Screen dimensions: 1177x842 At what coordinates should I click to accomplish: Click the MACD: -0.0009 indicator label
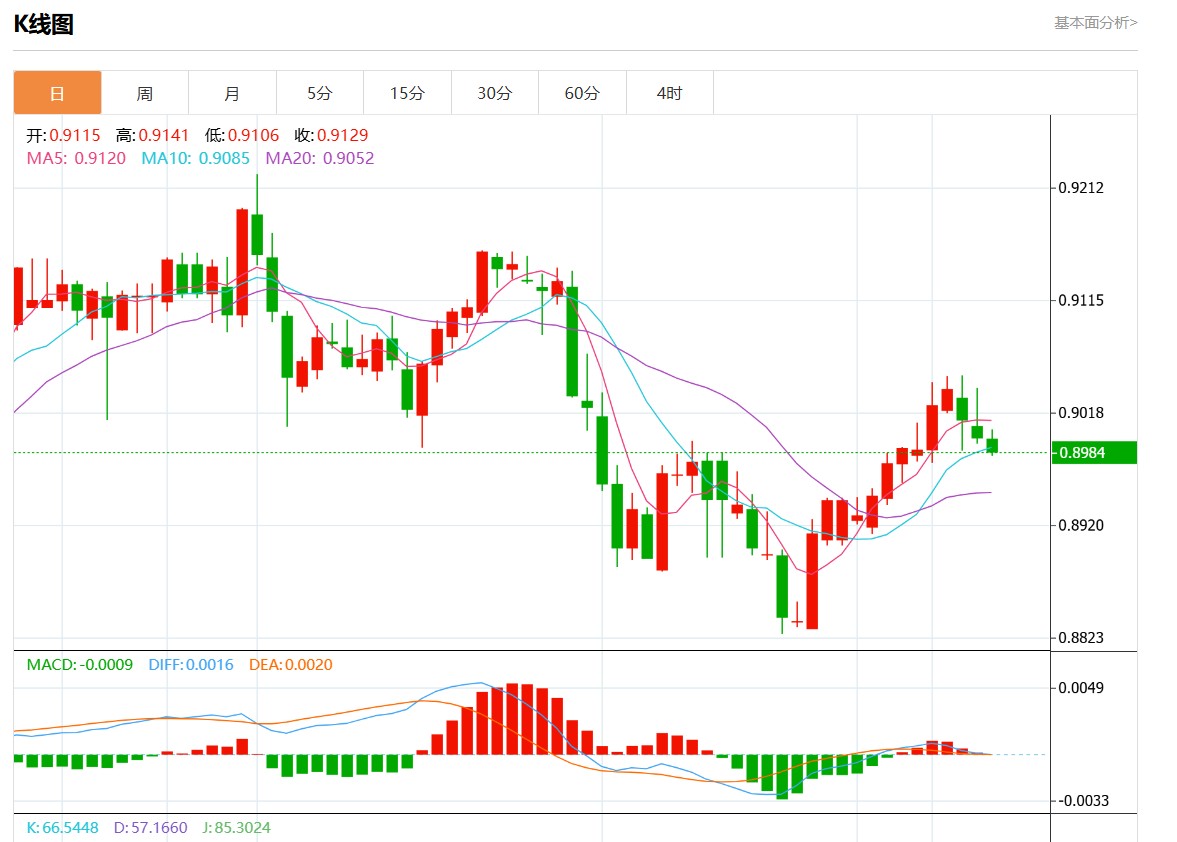[x=80, y=665]
